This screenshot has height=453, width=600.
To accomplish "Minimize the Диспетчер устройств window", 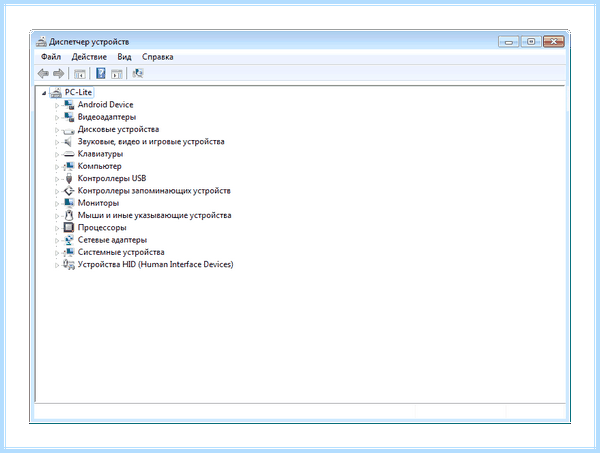I will 509,41.
